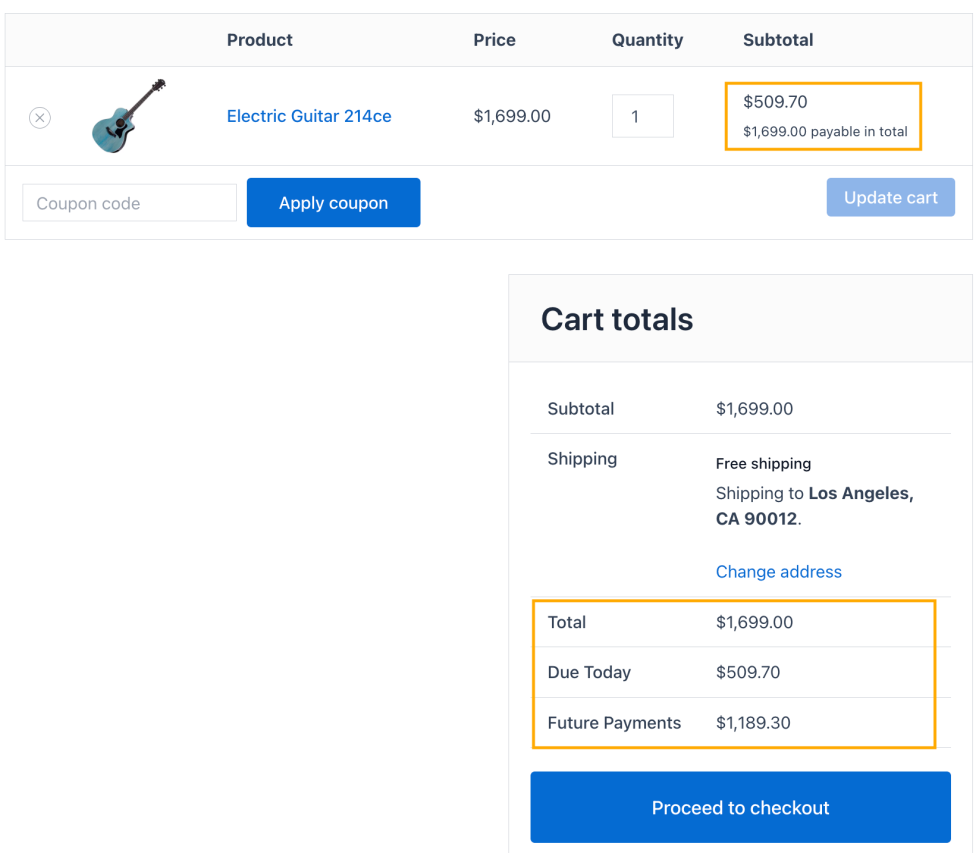Proceed to checkout
The image size is (979, 853).
(740, 808)
